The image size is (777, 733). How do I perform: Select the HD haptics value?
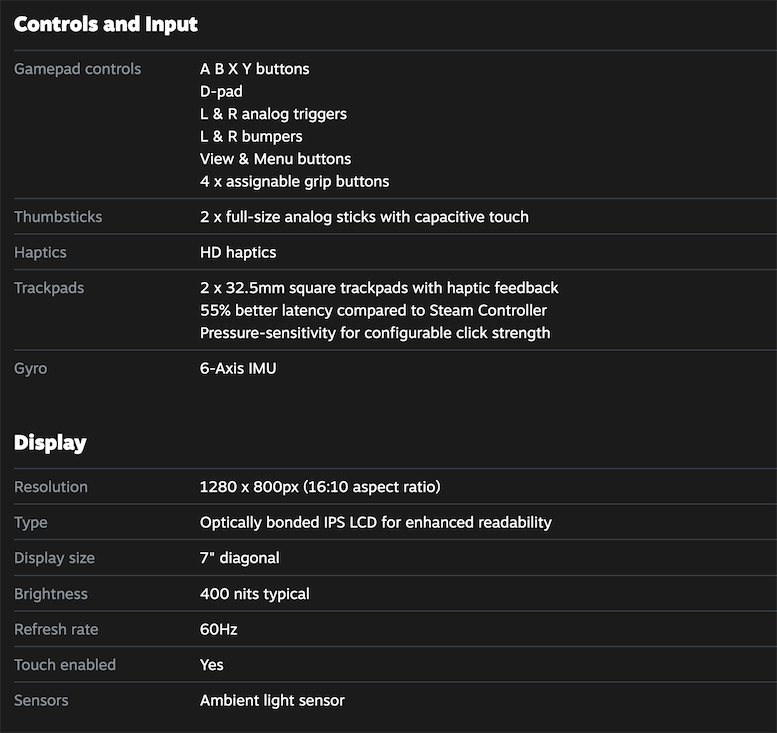(238, 253)
